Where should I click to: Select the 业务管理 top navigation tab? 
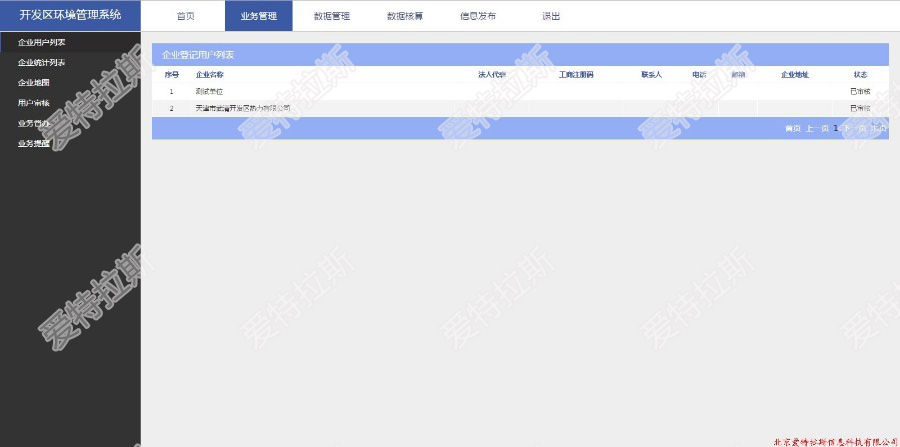pyautogui.click(x=258, y=16)
